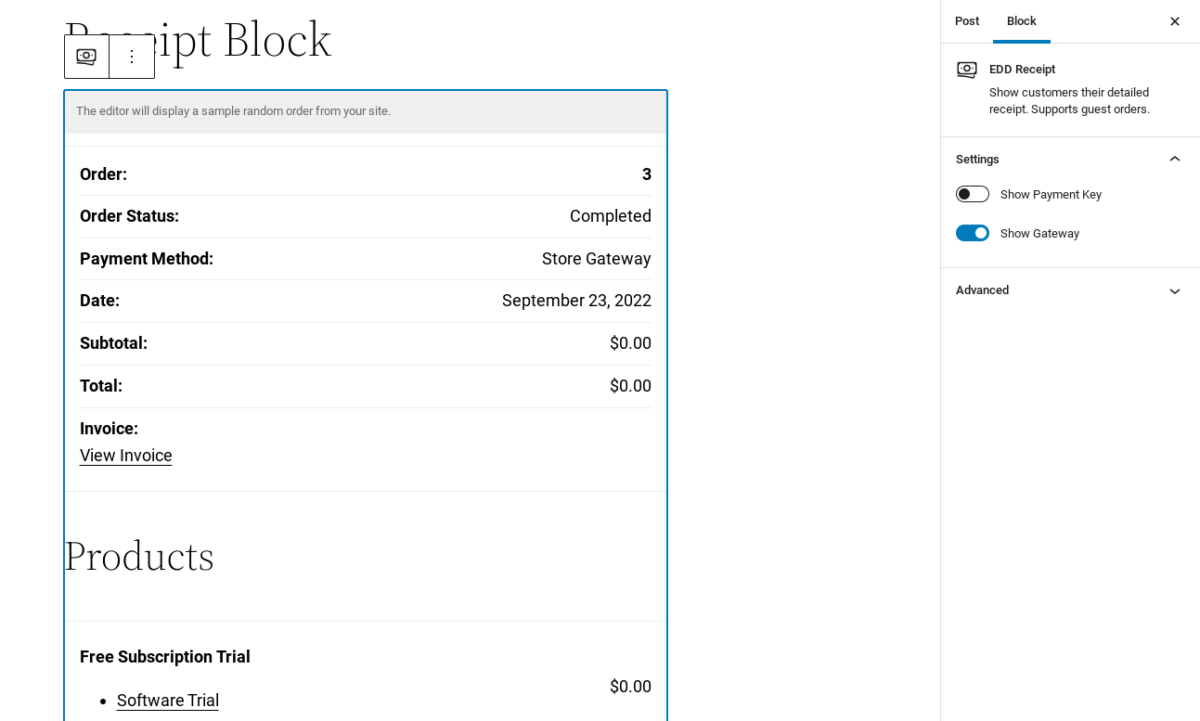The image size is (1200, 721).
Task: Select the Block tab
Action: click(1021, 21)
